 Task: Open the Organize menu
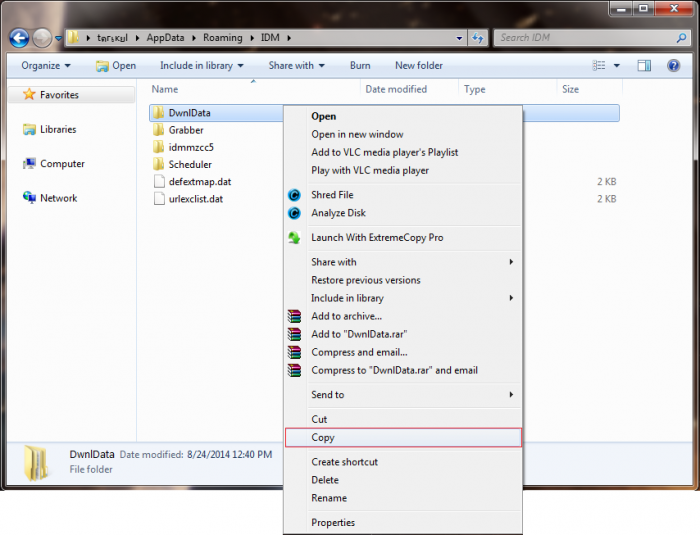click(x=46, y=66)
